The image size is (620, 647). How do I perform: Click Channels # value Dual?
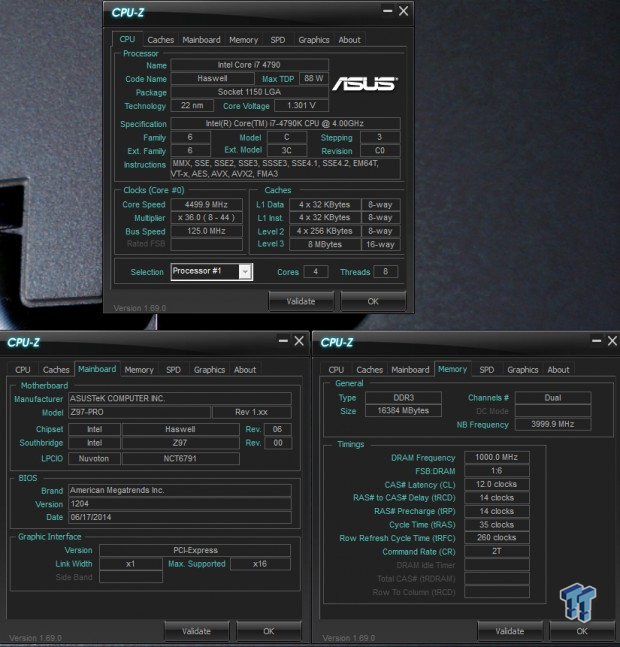pyautogui.click(x=553, y=398)
